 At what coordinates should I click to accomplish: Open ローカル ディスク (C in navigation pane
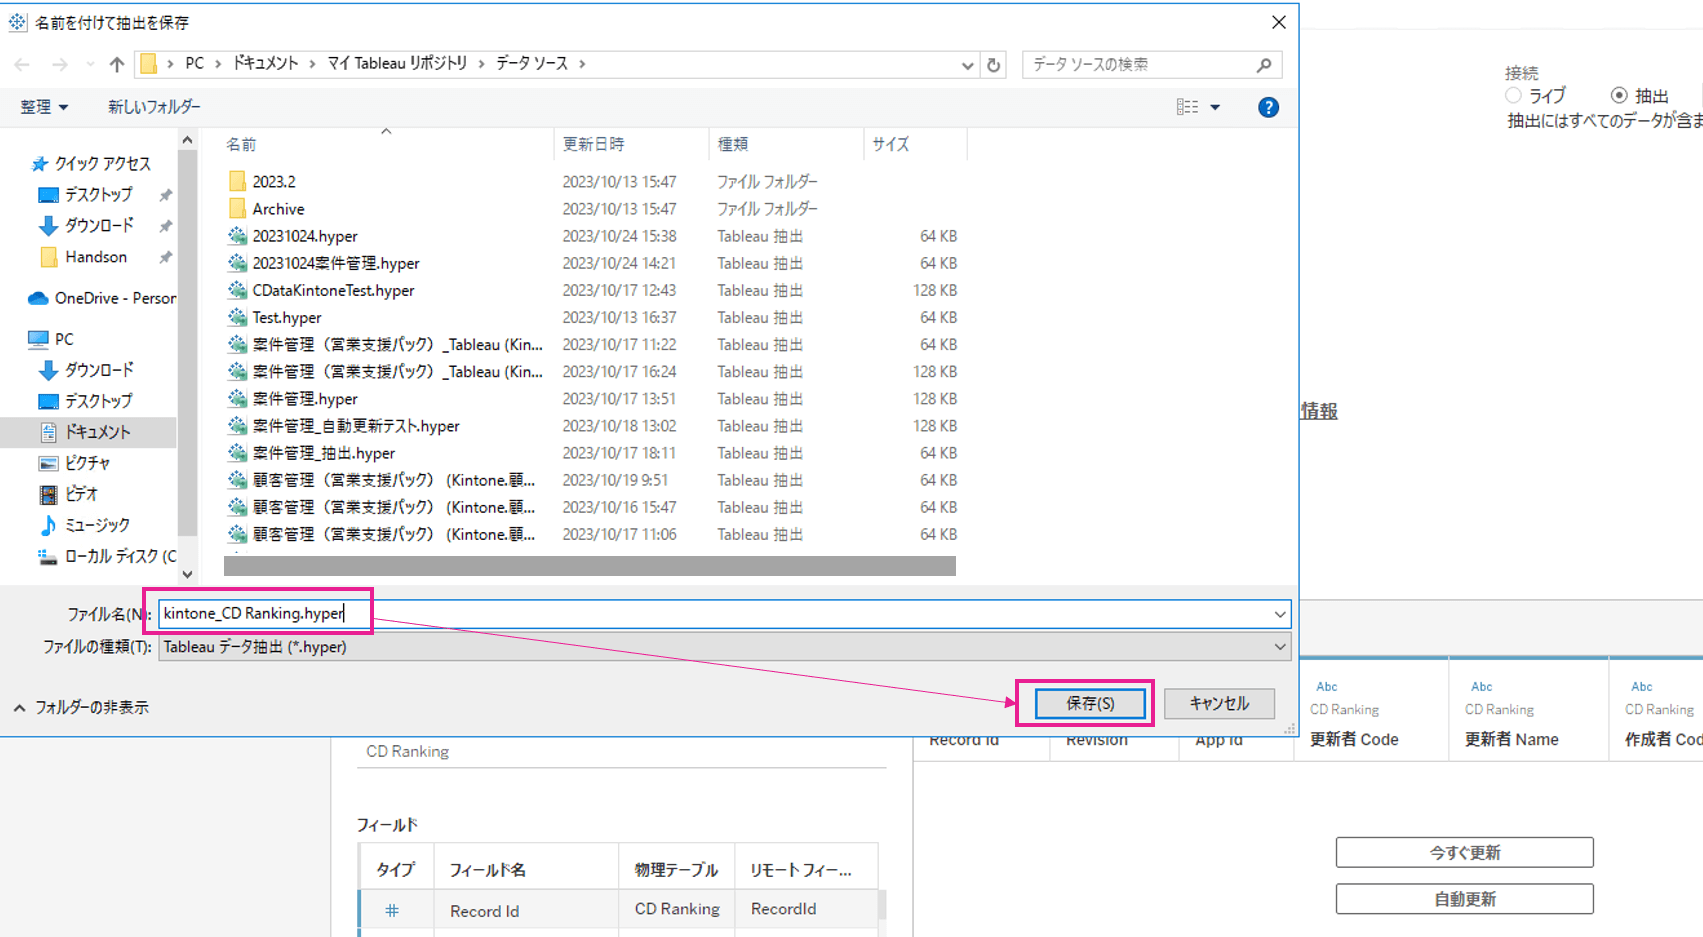[107, 556]
